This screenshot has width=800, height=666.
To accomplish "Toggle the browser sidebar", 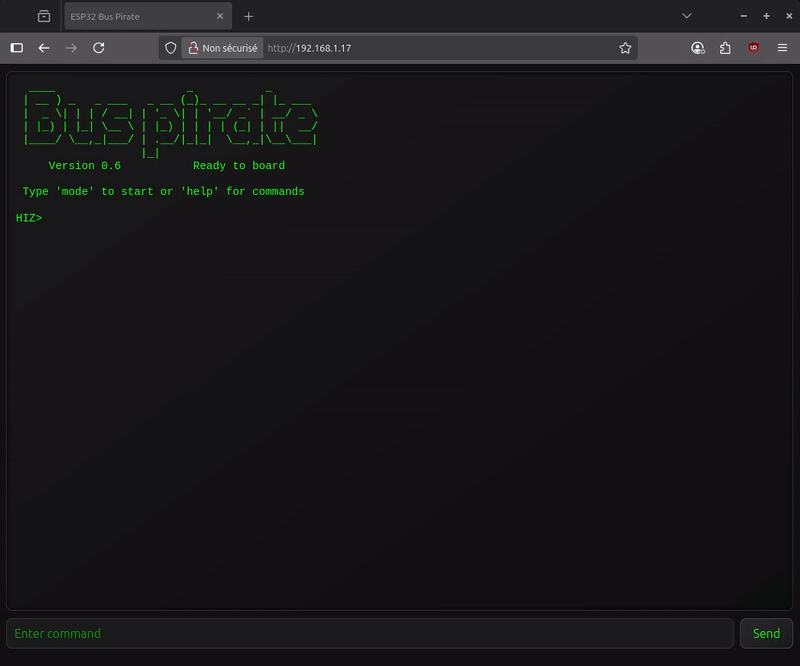I will point(17,48).
